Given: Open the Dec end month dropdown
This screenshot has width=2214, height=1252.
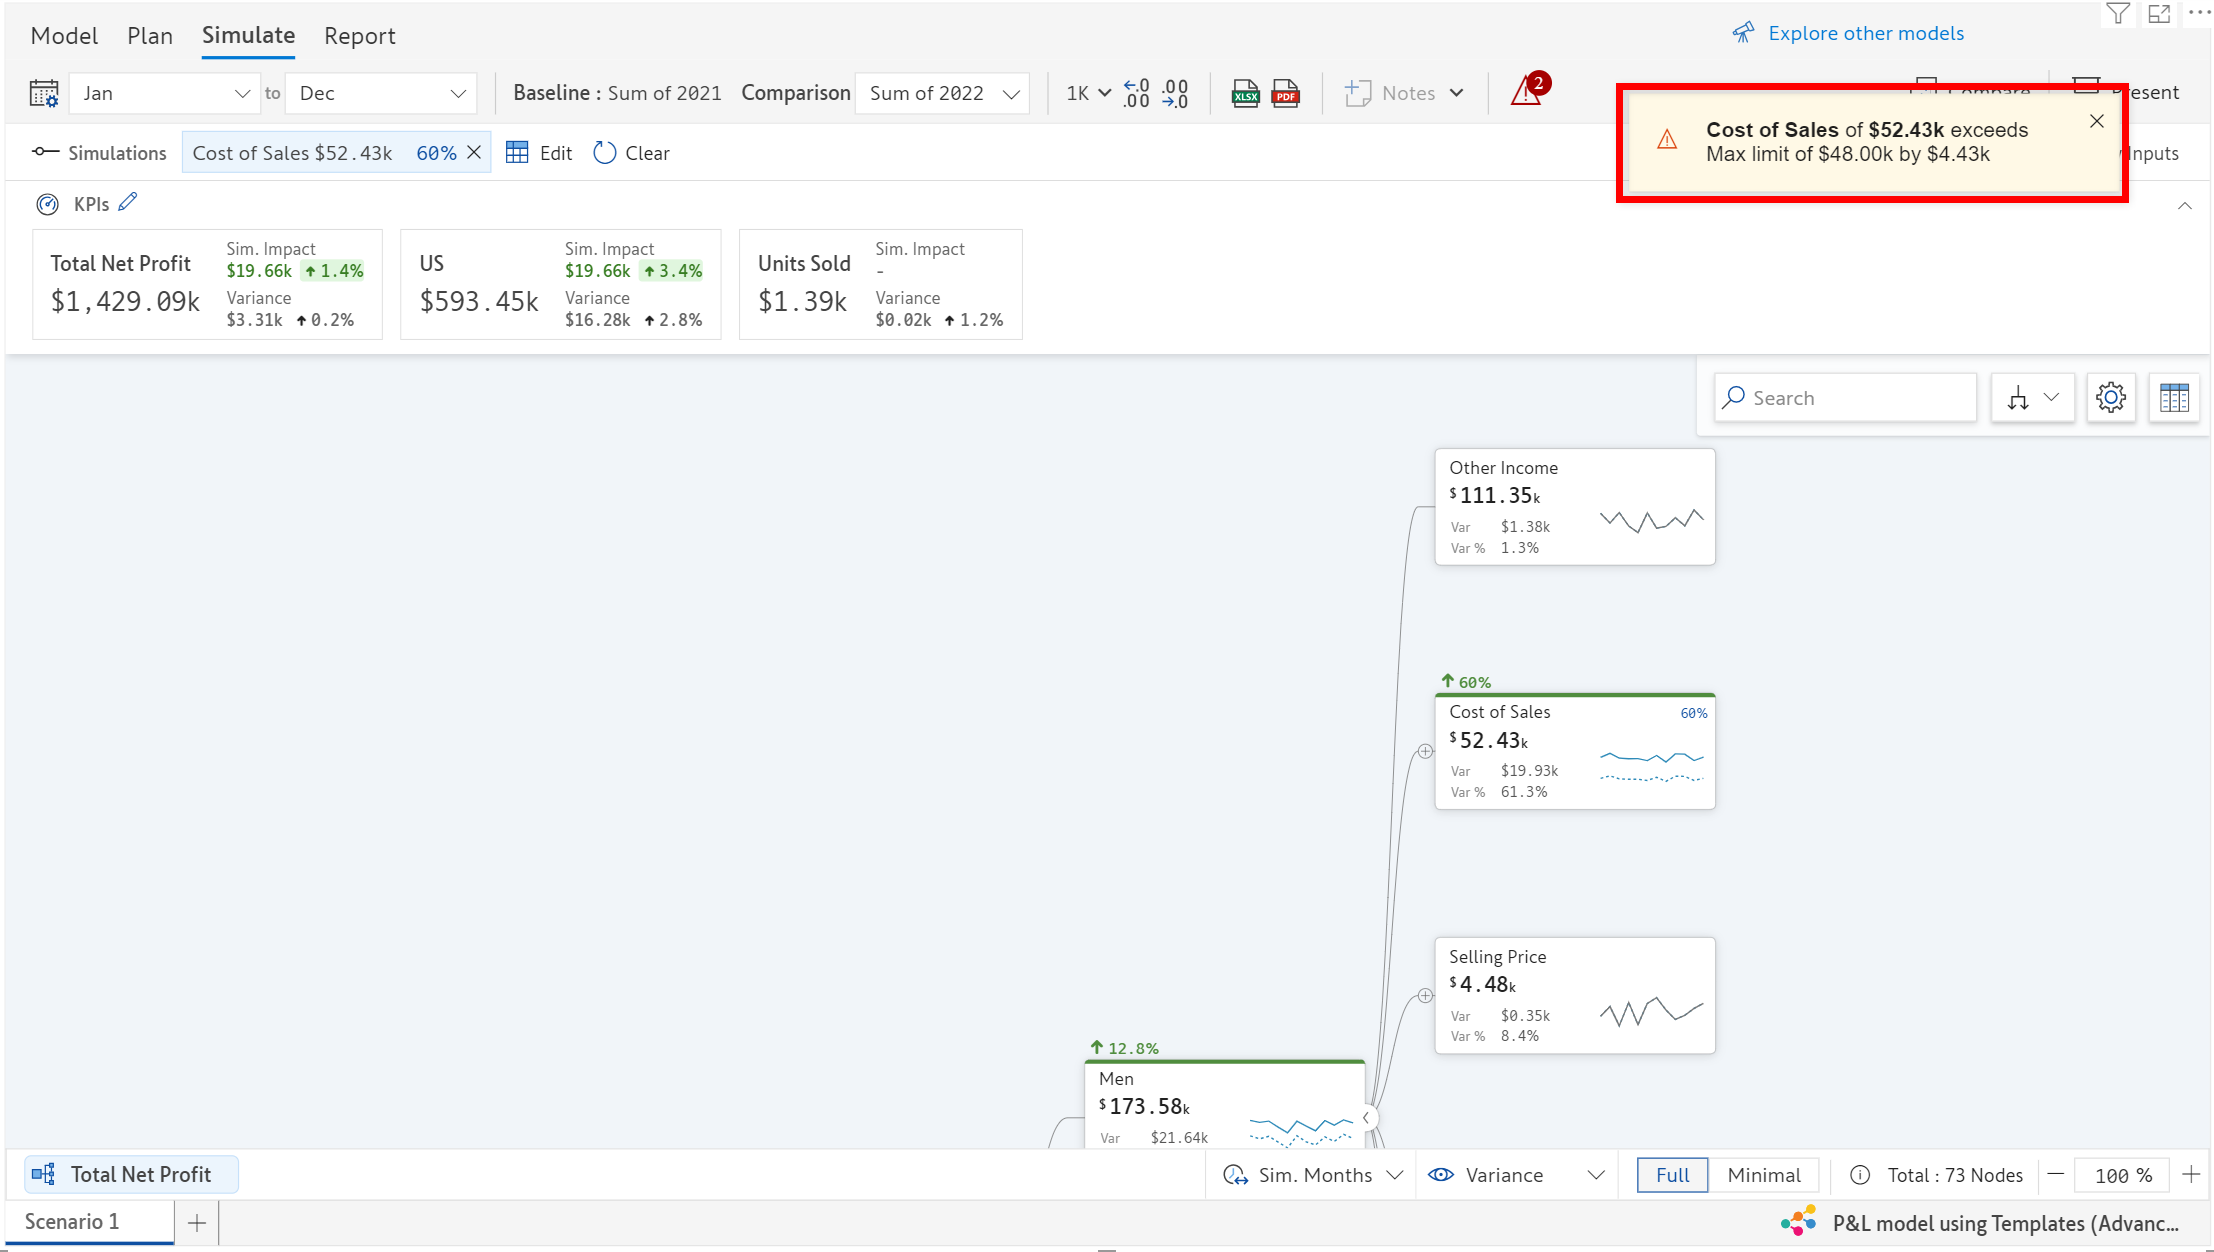Looking at the screenshot, I should click(x=382, y=93).
